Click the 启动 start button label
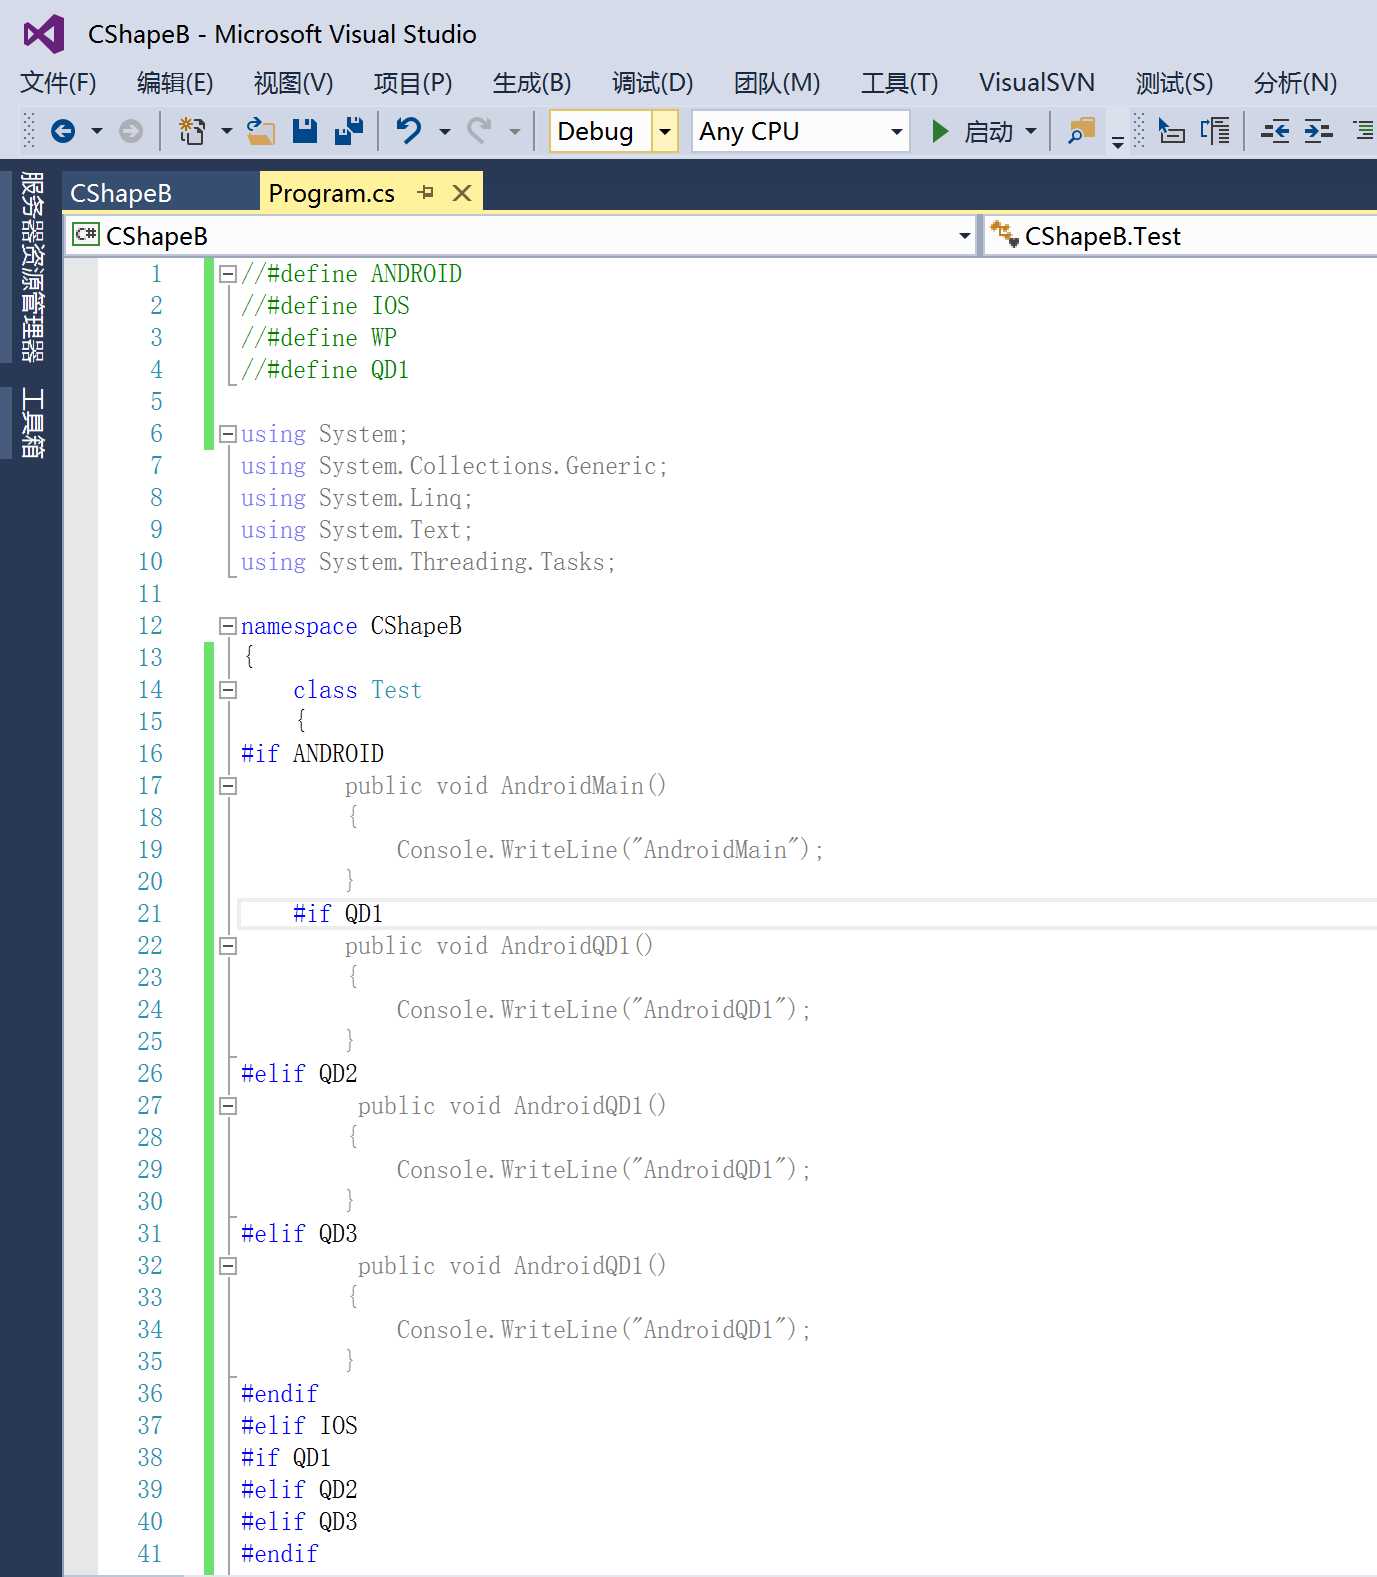The width and height of the screenshot is (1377, 1577). 988,131
